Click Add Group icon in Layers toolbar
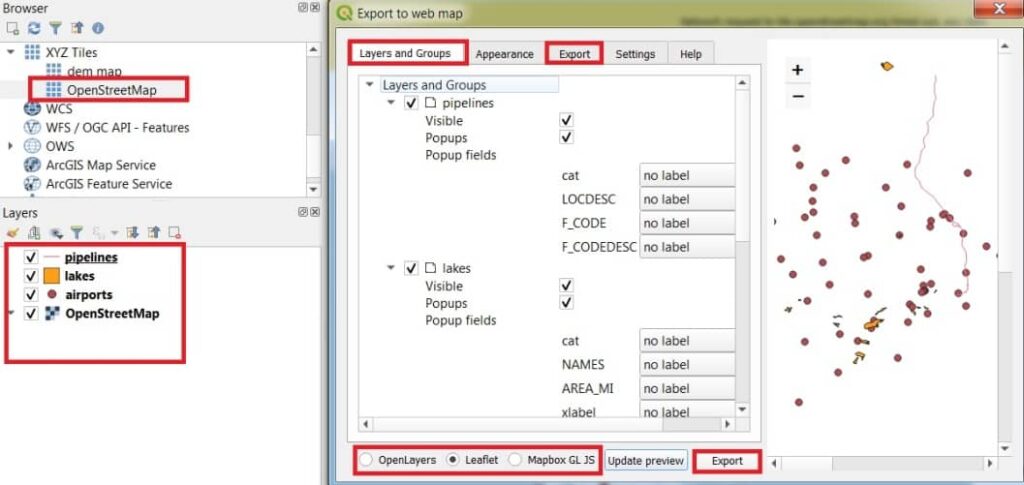1024x485 pixels. click(x=33, y=232)
